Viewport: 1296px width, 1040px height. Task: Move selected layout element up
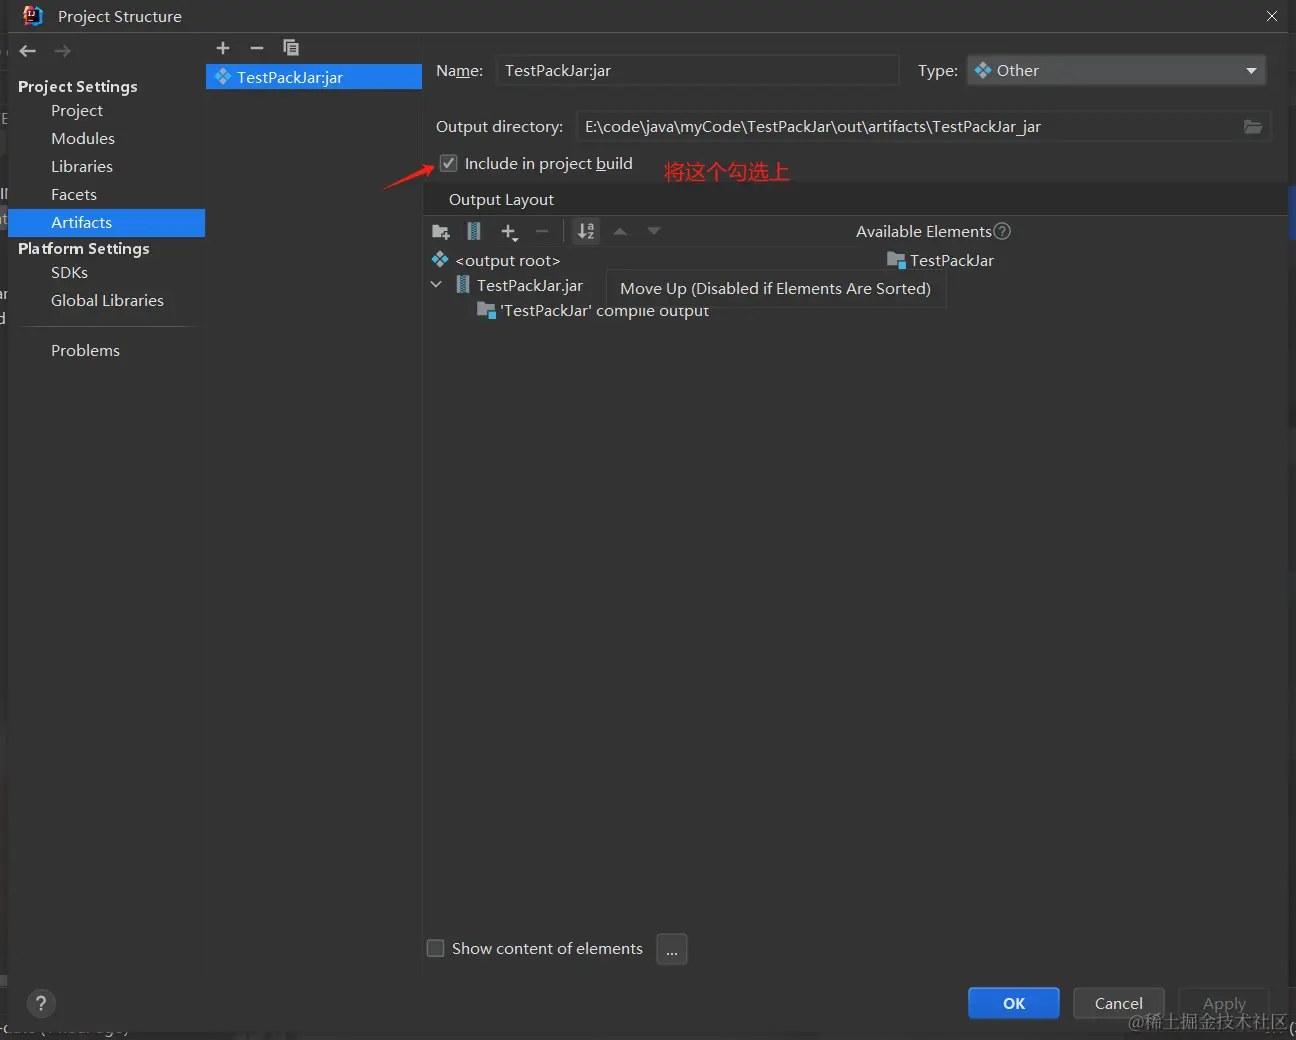[x=620, y=232]
